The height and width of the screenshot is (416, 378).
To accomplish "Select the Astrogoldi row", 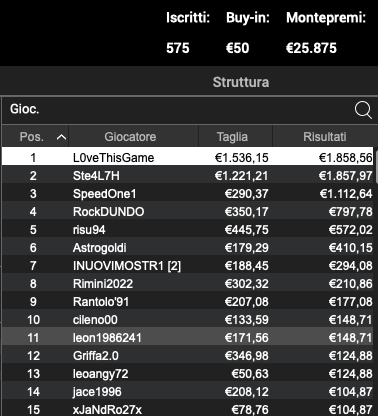I will (187, 247).
